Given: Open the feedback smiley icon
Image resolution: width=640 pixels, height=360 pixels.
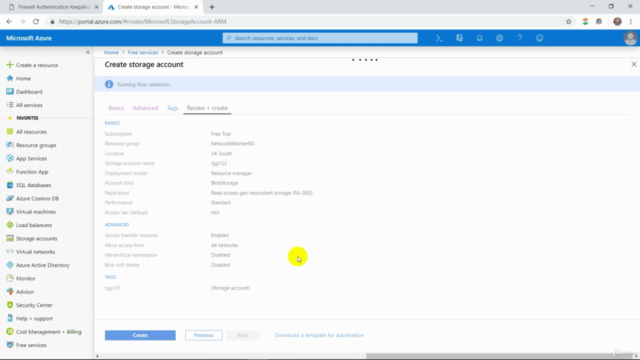Looking at the screenshot, I should pyautogui.click(x=540, y=38).
